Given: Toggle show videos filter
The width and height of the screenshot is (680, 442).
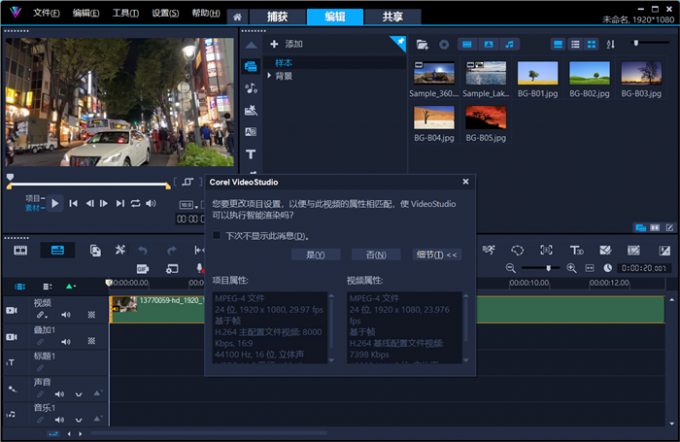Looking at the screenshot, I should pyautogui.click(x=467, y=44).
